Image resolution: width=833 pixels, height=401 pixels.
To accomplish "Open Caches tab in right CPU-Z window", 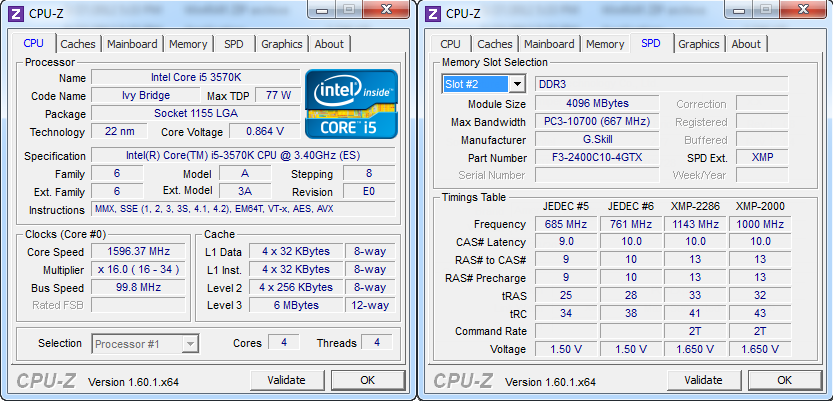I will pos(495,44).
